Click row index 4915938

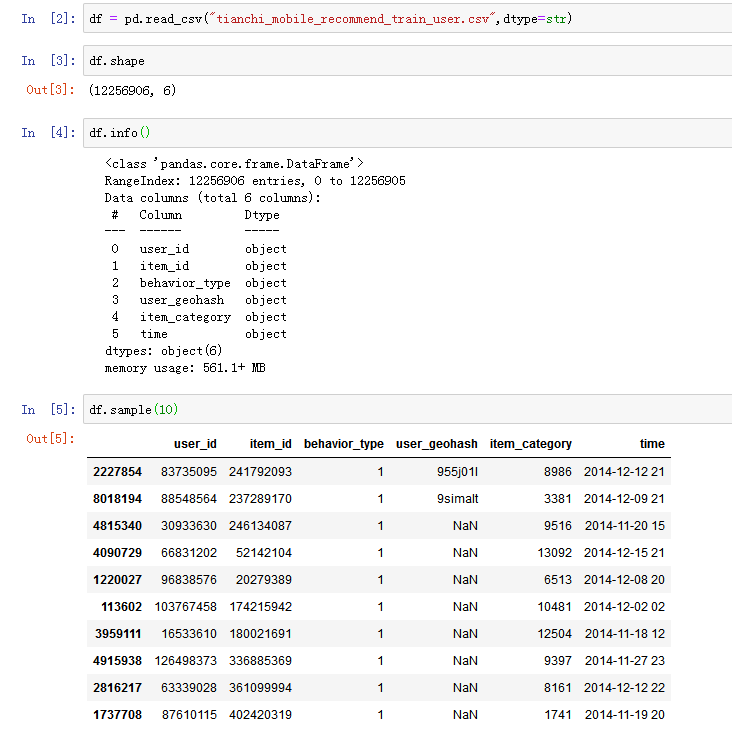[x=117, y=661]
